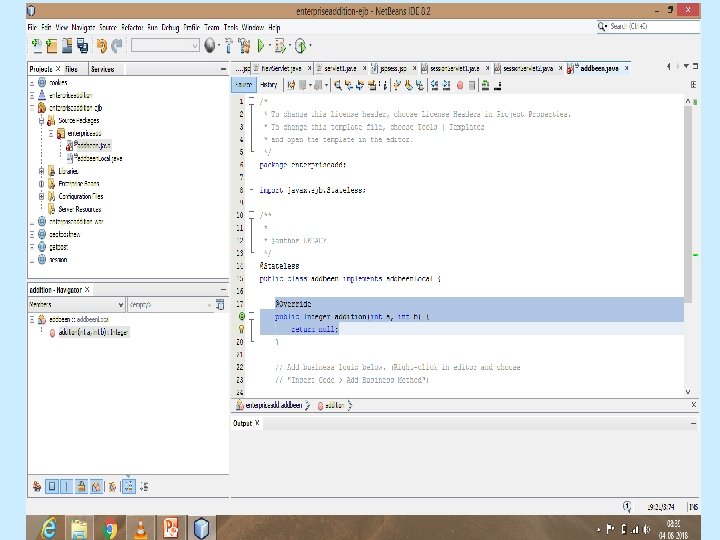Screen dimensions: 720x540
Task: Switch to the servlet1.java tab
Action: pyautogui.click(x=340, y=68)
